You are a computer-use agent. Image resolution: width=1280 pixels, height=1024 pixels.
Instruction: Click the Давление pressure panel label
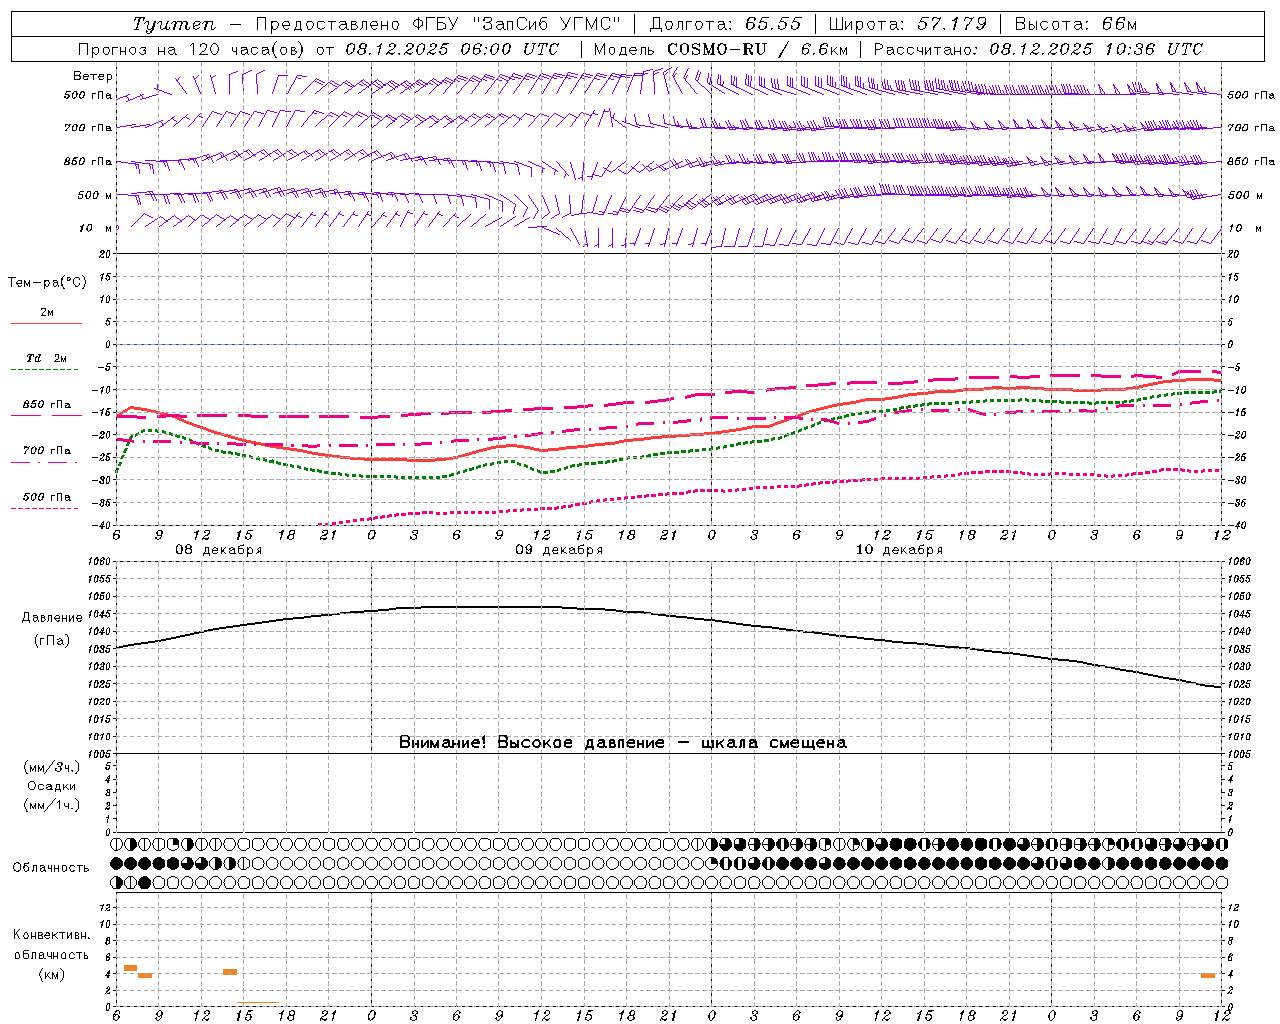[x=52, y=618]
